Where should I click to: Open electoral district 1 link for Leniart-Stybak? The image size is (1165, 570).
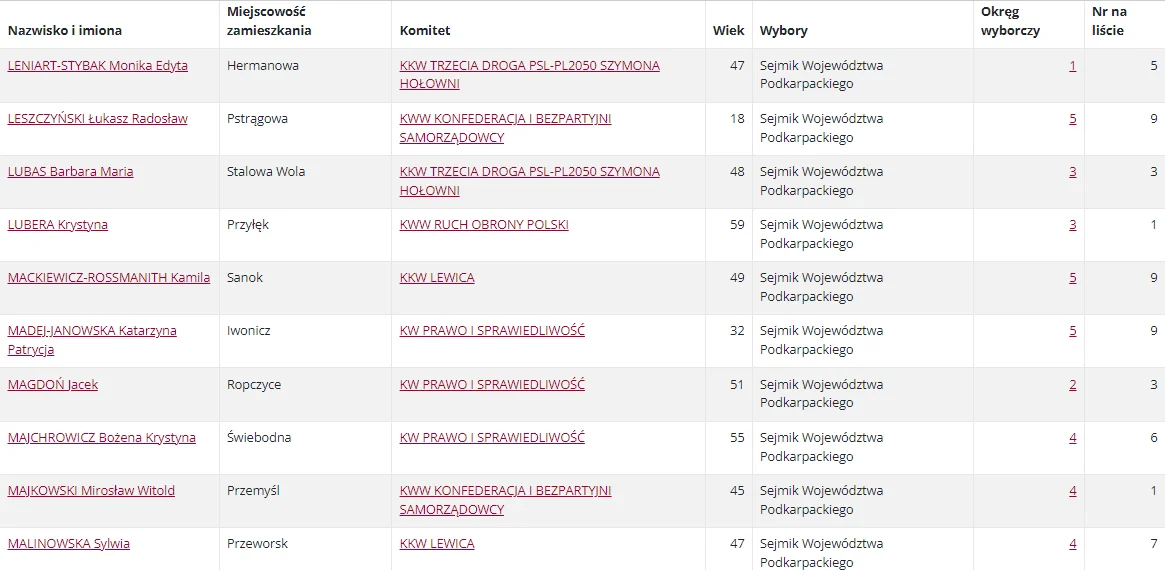click(1072, 65)
